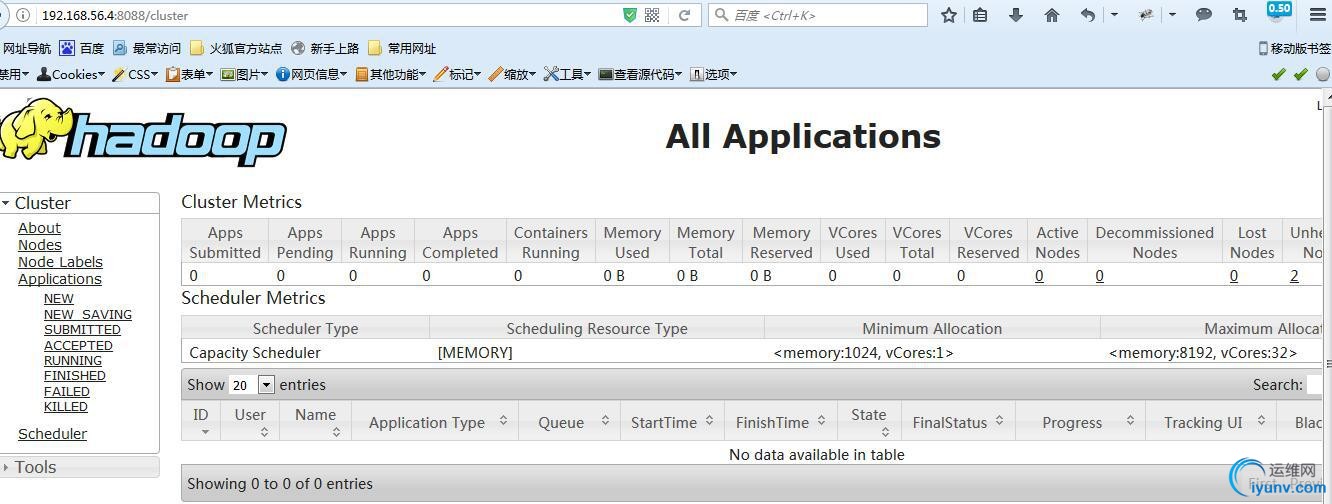Click the undo back-arrow toolbar icon
The image size is (1332, 504).
(x=1088, y=15)
